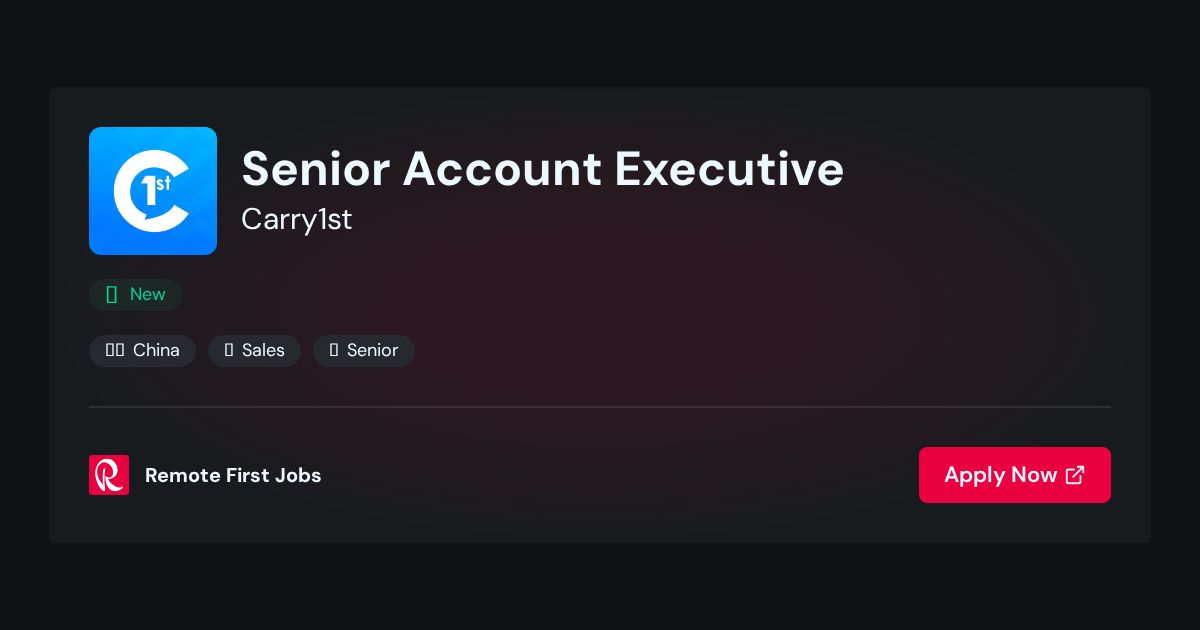Image resolution: width=1200 pixels, height=630 pixels.
Task: Visit the Remote First Jobs text link
Action: pos(233,476)
